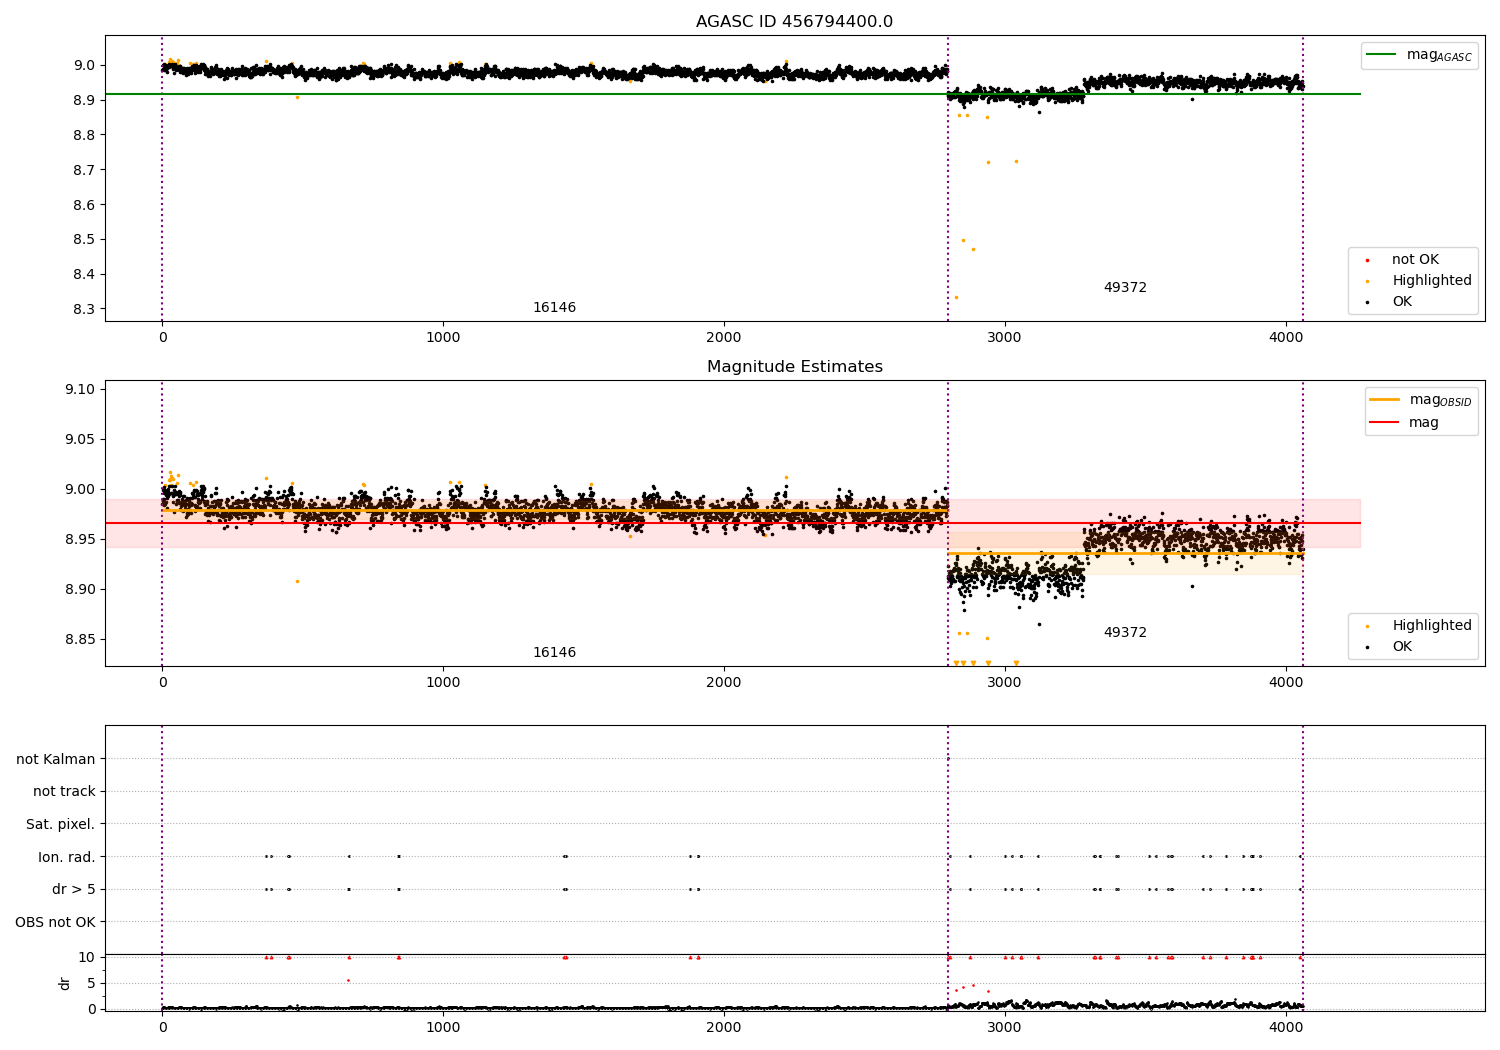Click "OK" legend entry in middle plot

[1390, 647]
